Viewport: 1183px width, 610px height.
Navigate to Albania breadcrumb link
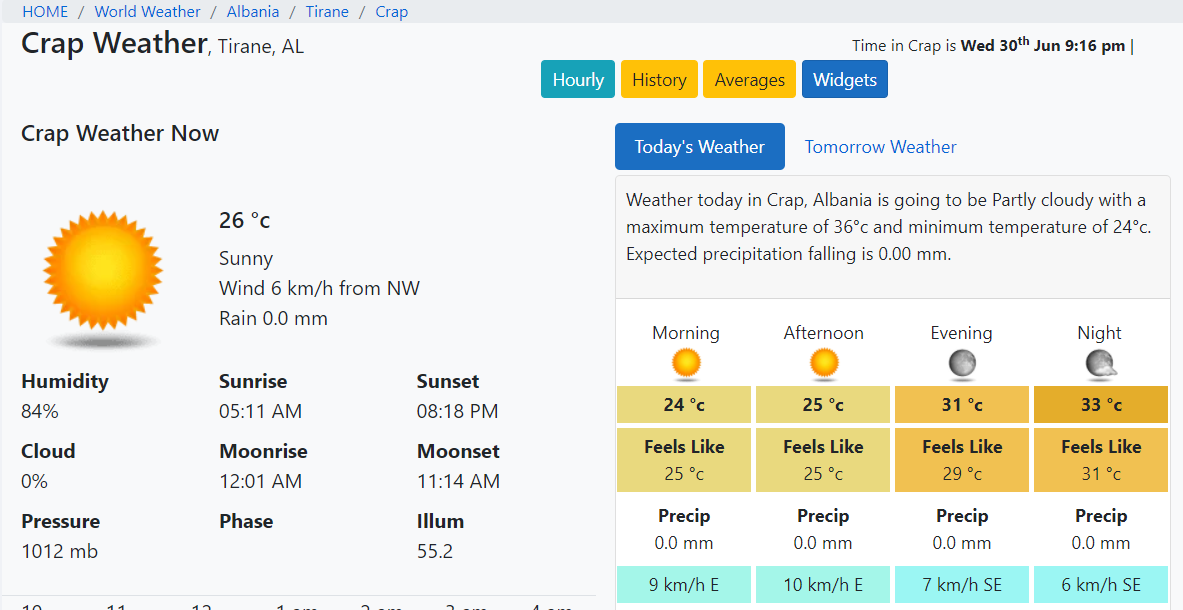(253, 12)
